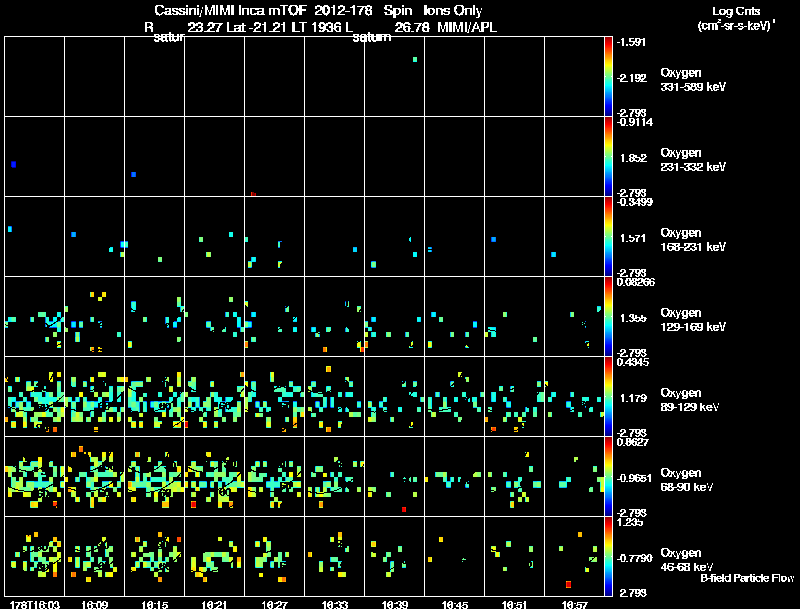This screenshot has width=800, height=609.
Task: Click the 'Oxygen 331-589 keV' row label
Action: [693, 80]
